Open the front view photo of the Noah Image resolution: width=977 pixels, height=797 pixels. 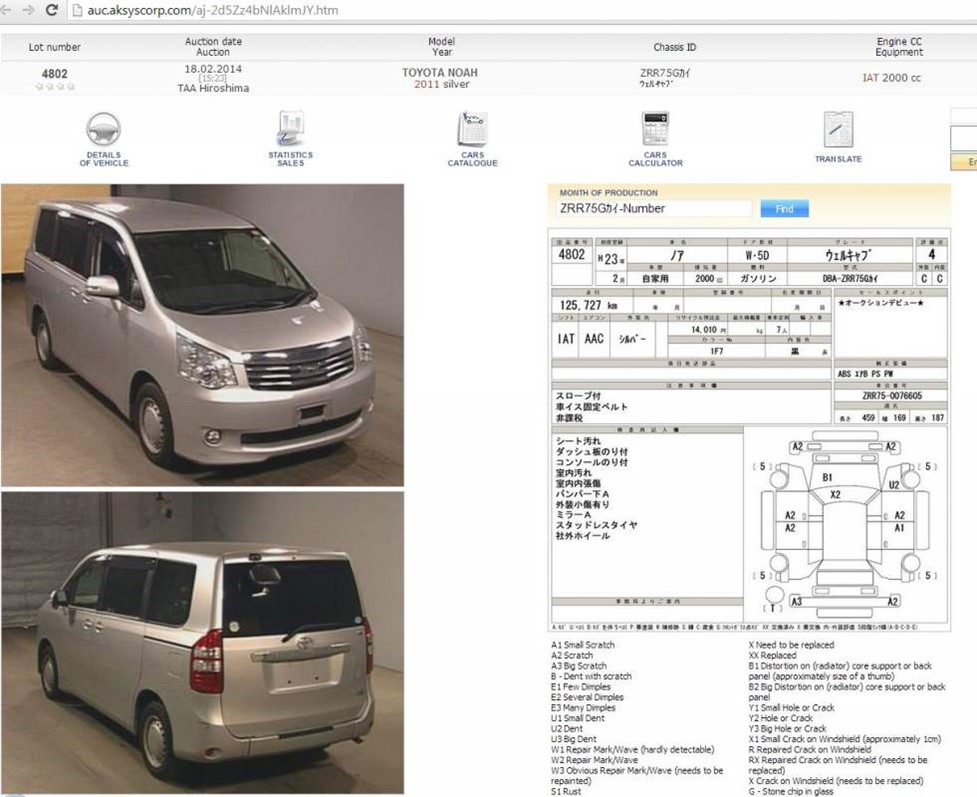coord(203,335)
